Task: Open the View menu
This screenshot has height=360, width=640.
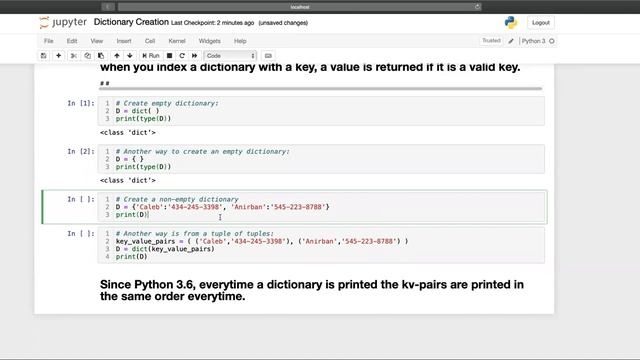Action: 97,41
